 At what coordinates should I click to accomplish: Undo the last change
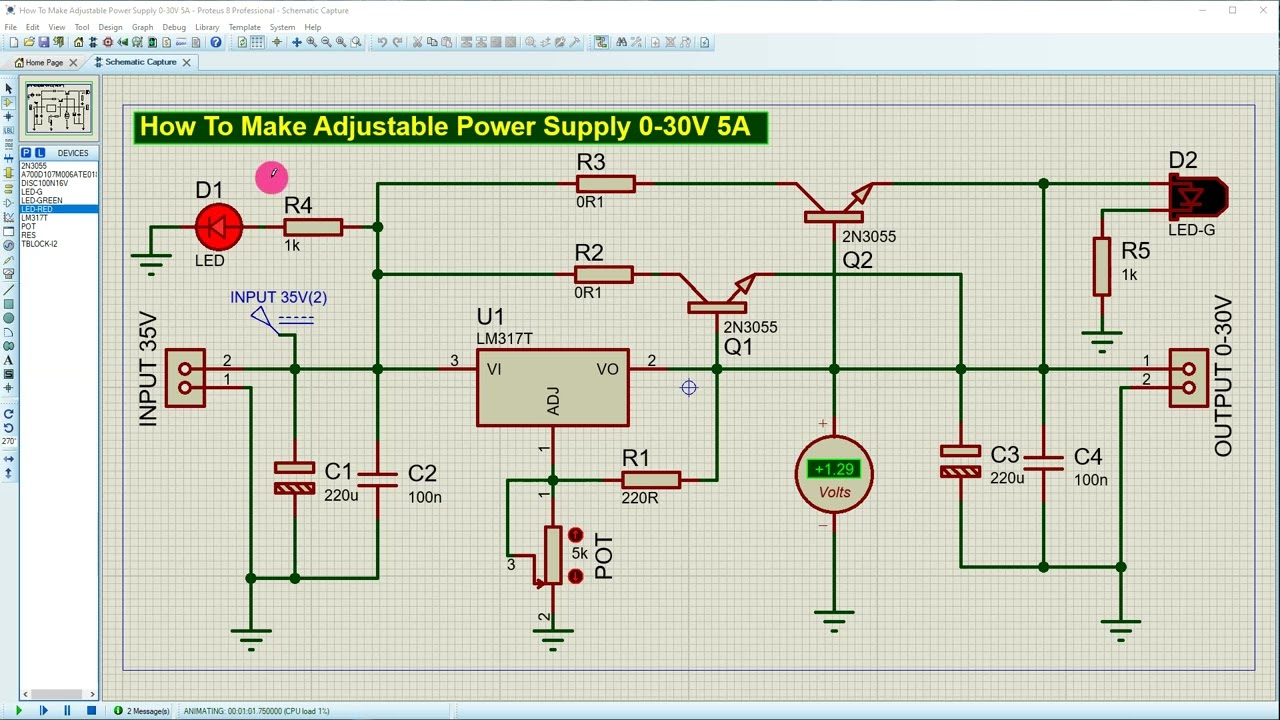coord(382,42)
